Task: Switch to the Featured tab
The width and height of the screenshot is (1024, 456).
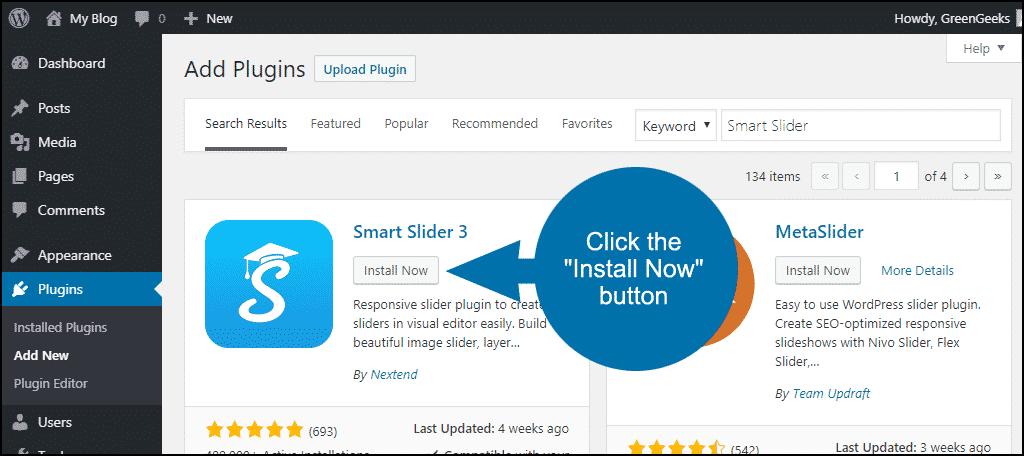Action: point(335,124)
